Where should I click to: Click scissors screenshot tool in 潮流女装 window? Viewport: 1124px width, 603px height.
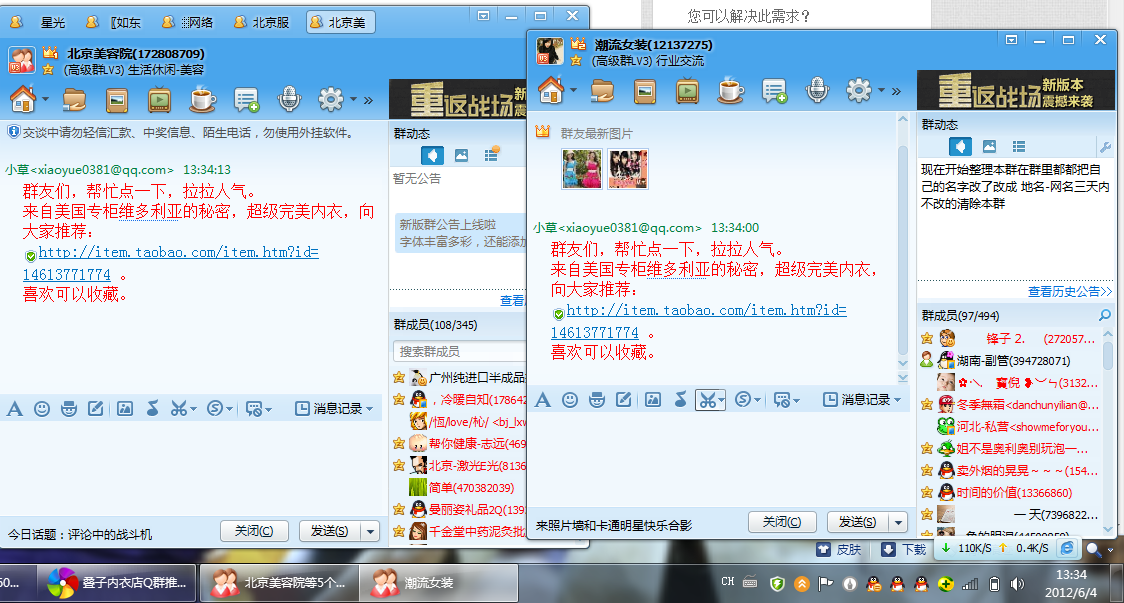(x=707, y=400)
